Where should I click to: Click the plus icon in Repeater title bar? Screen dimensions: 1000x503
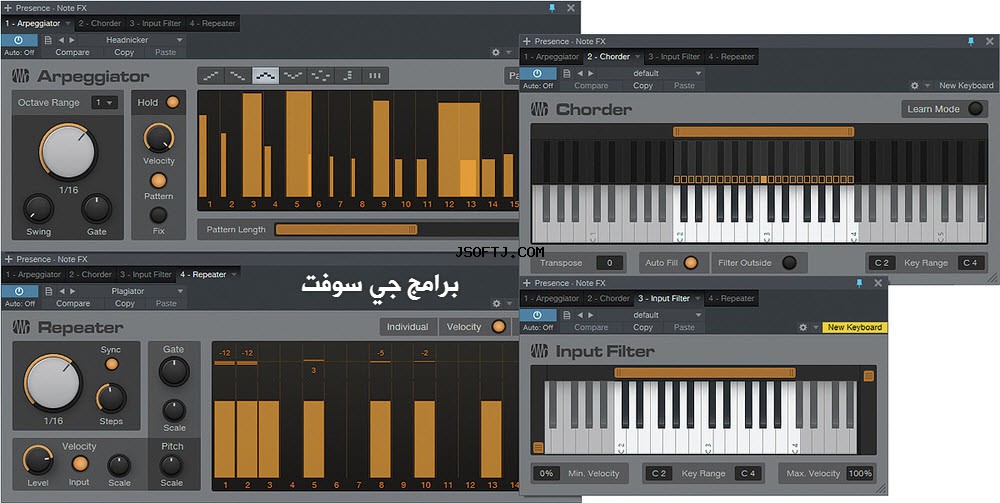coord(8,259)
